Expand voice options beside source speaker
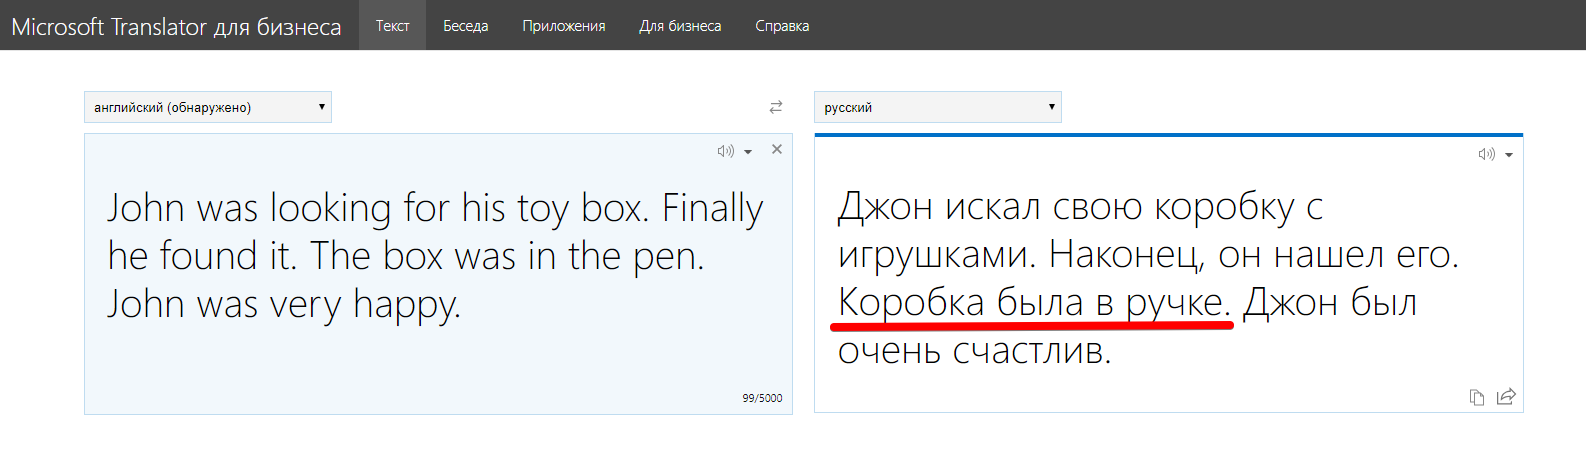 click(x=748, y=152)
